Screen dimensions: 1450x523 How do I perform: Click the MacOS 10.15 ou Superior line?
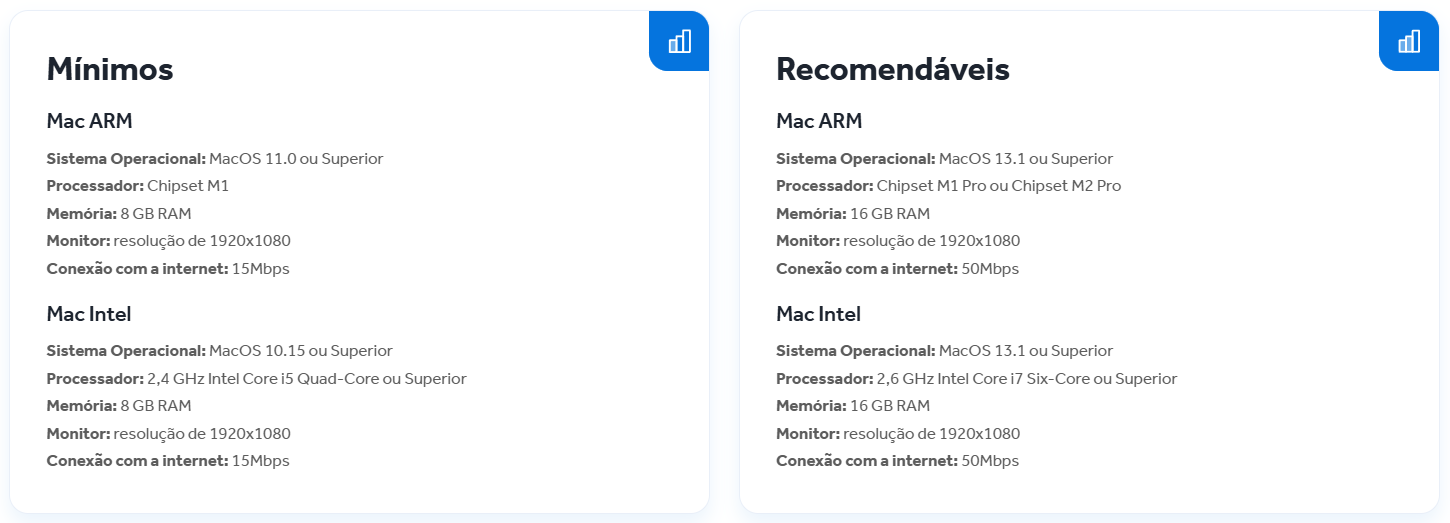[220, 351]
